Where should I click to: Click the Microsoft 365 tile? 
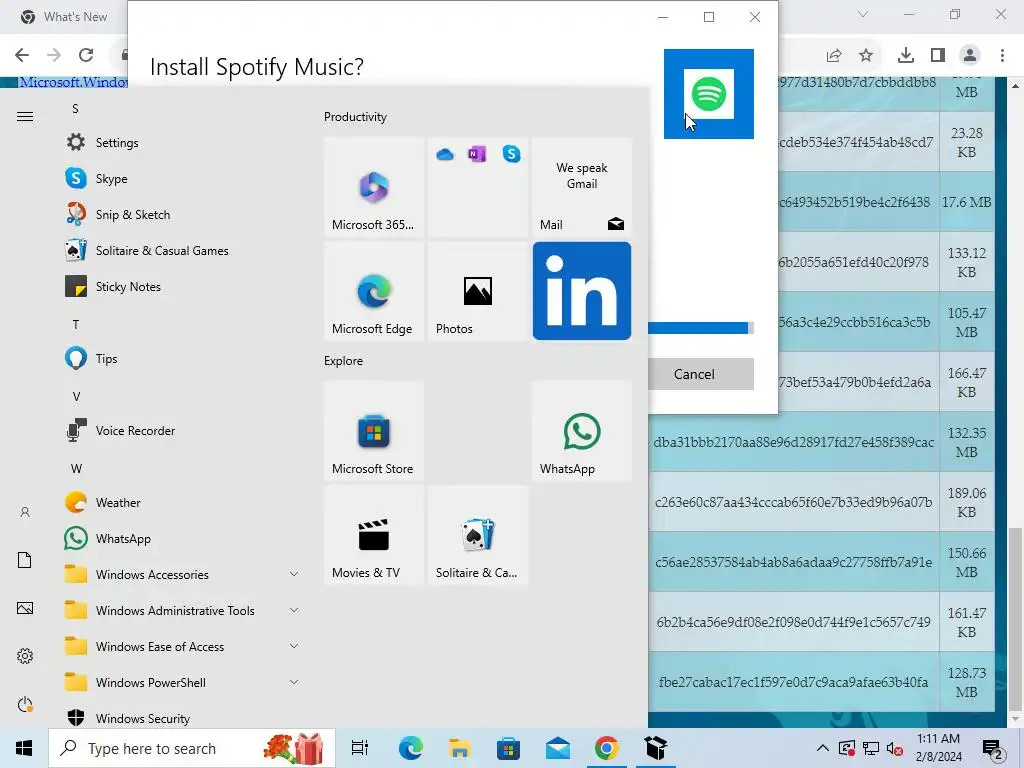pyautogui.click(x=374, y=187)
